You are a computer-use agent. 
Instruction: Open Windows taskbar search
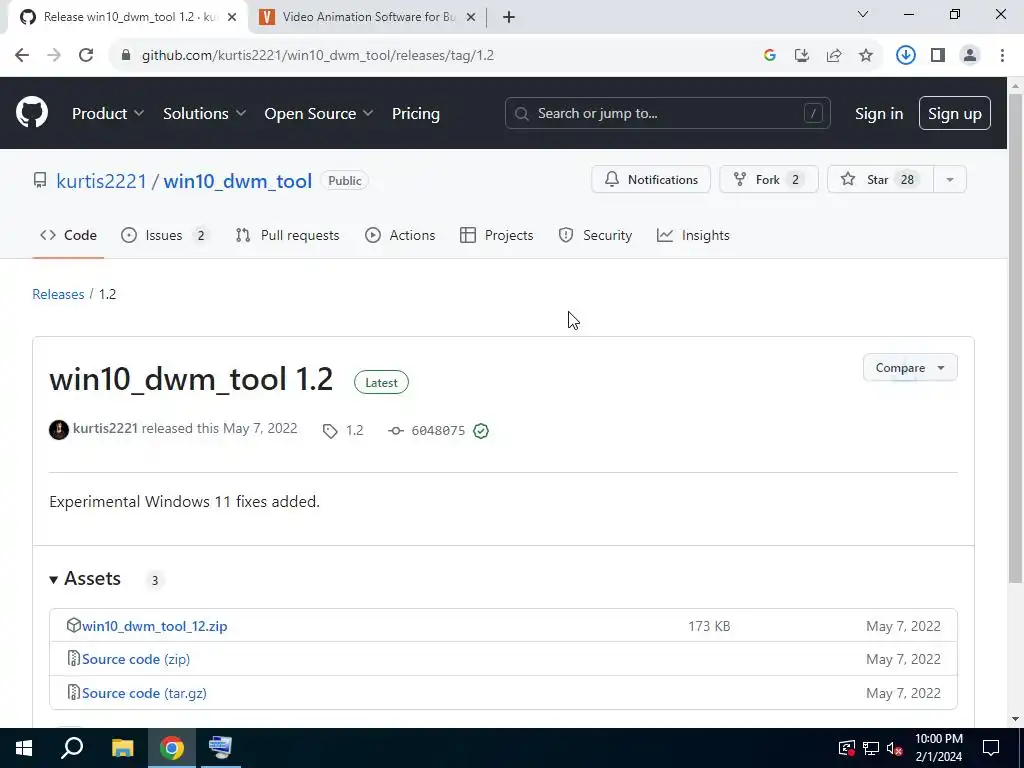coord(72,748)
